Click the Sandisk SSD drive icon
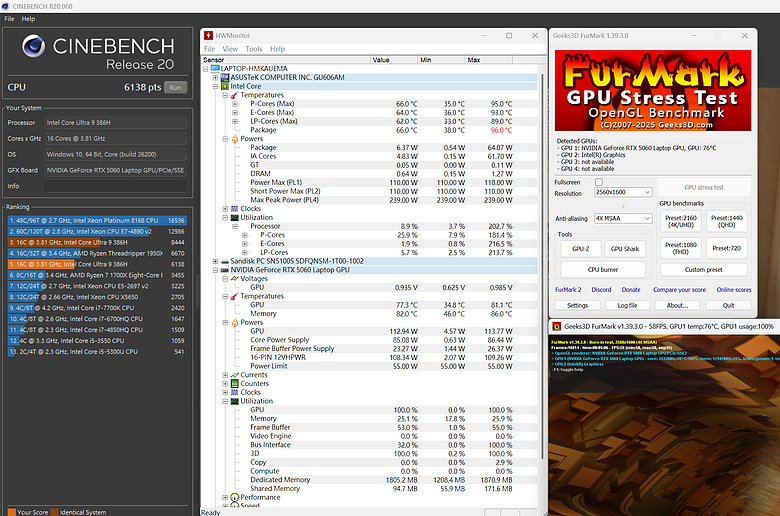Screen dimensions: 780x516 [225, 261]
